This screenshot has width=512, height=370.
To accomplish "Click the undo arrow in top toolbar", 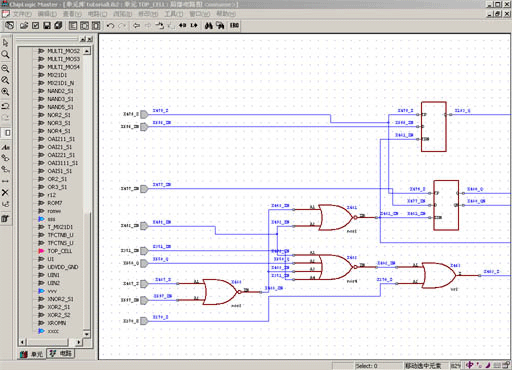I will pyautogui.click(x=110, y=25).
